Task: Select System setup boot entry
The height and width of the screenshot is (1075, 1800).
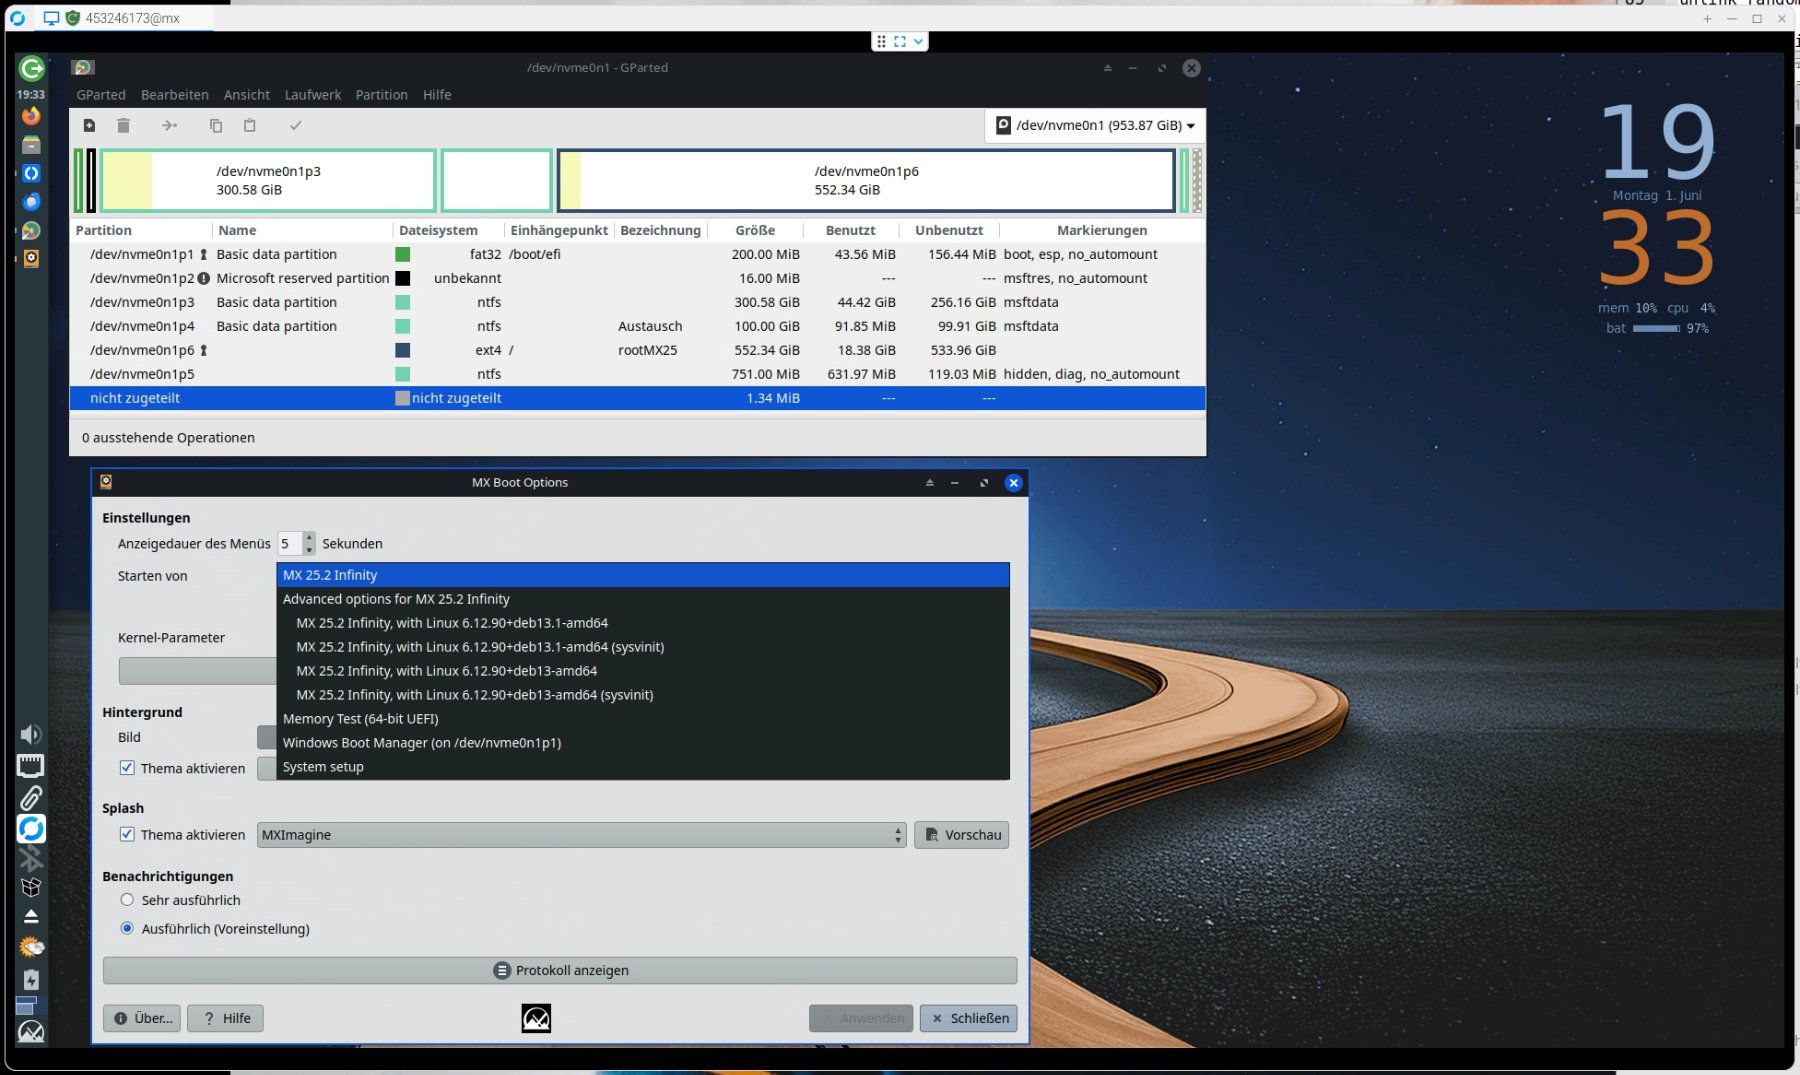Action: click(x=643, y=767)
